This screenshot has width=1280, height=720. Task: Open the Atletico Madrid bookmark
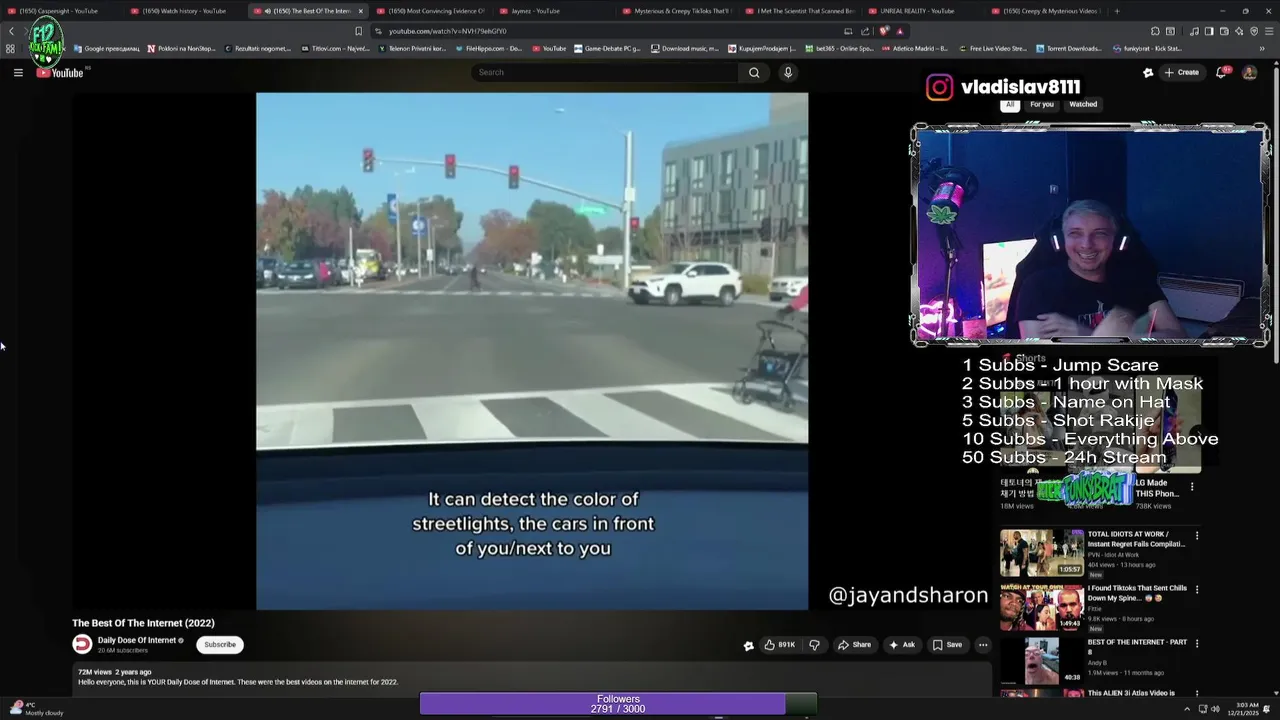917,48
